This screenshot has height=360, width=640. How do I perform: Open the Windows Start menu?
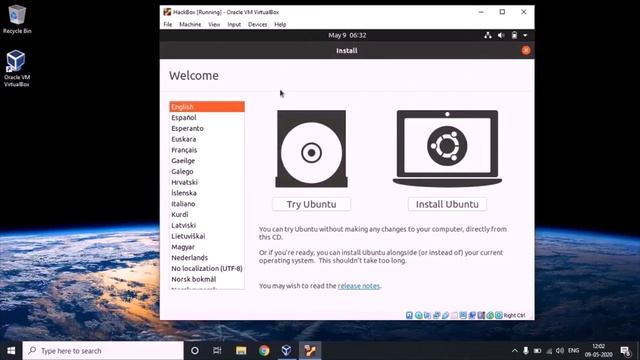point(11,351)
